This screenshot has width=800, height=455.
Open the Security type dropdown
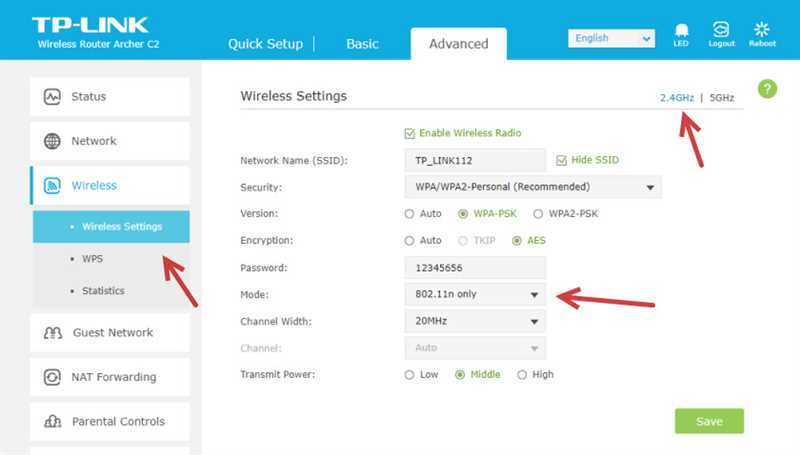point(533,187)
